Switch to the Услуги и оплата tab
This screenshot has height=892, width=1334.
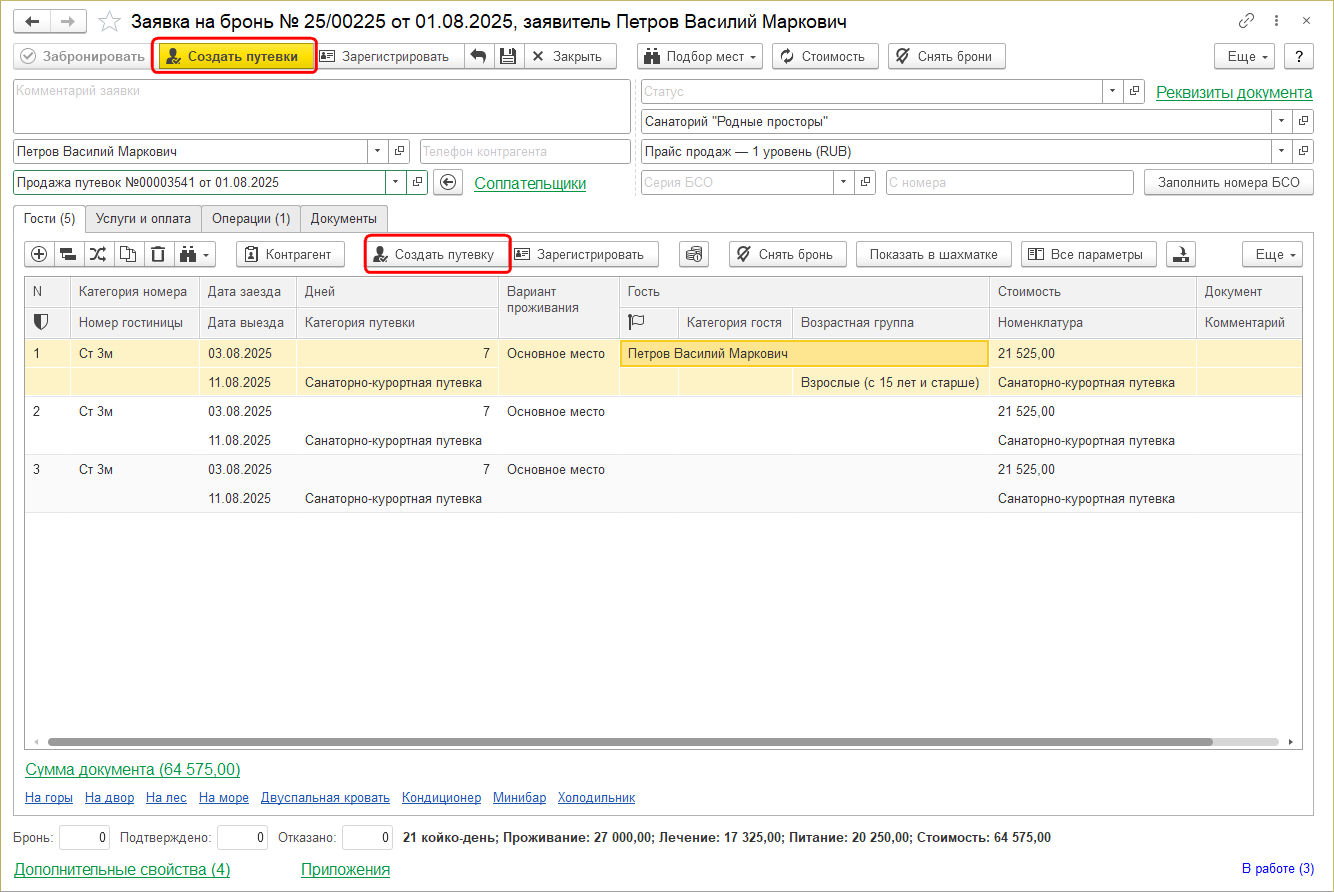143,219
